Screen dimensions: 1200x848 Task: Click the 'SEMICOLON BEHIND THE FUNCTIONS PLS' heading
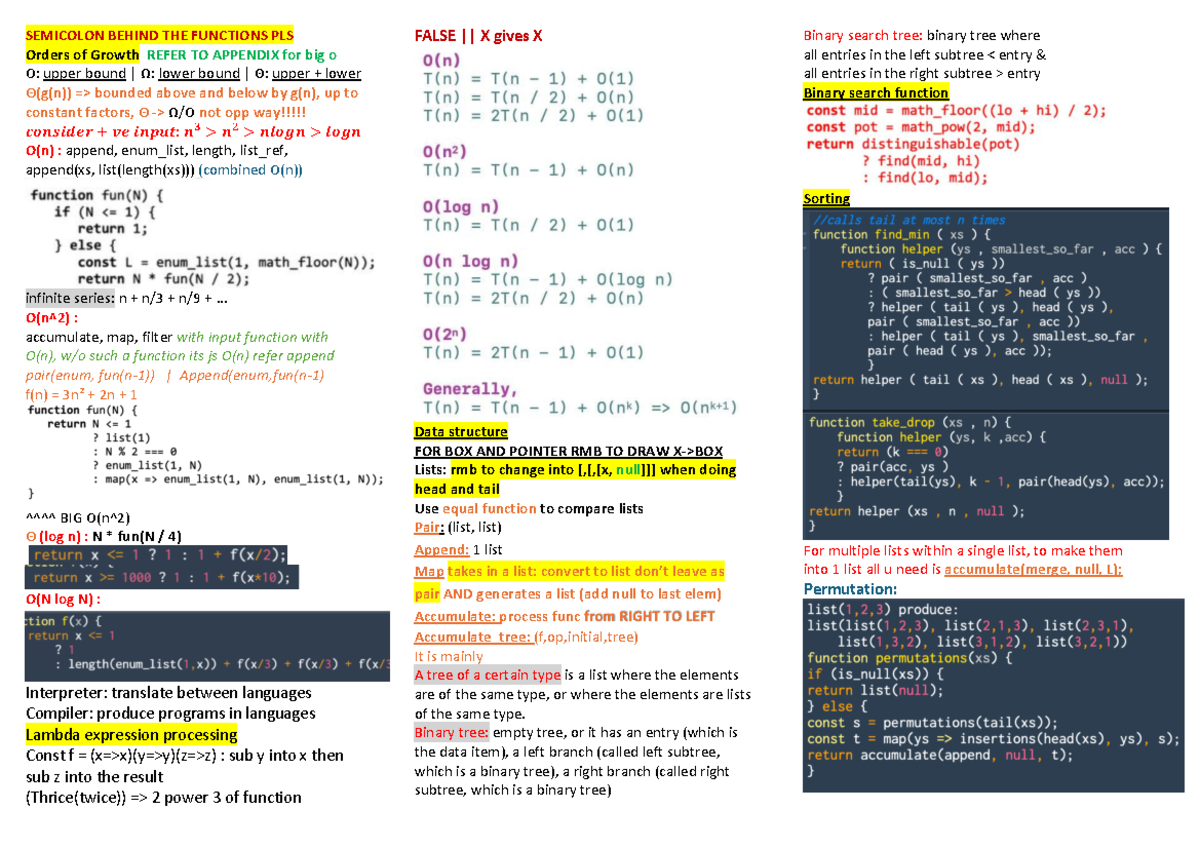pos(160,37)
